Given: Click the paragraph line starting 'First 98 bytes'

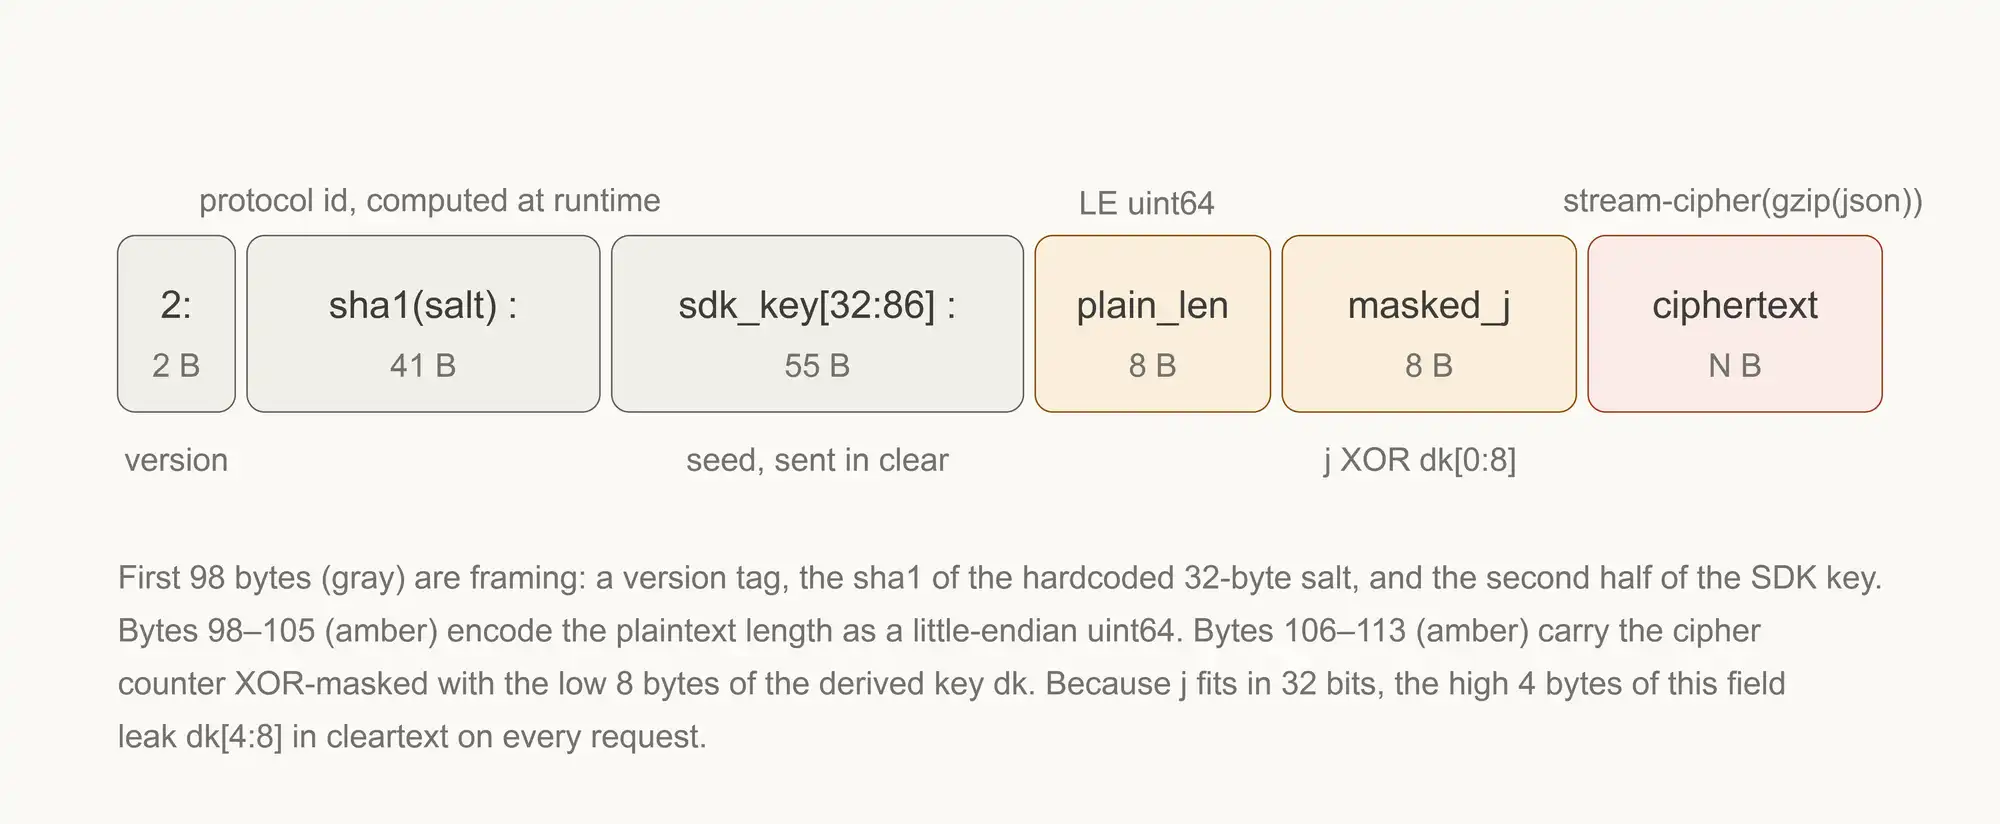Looking at the screenshot, I should 1000,578.
